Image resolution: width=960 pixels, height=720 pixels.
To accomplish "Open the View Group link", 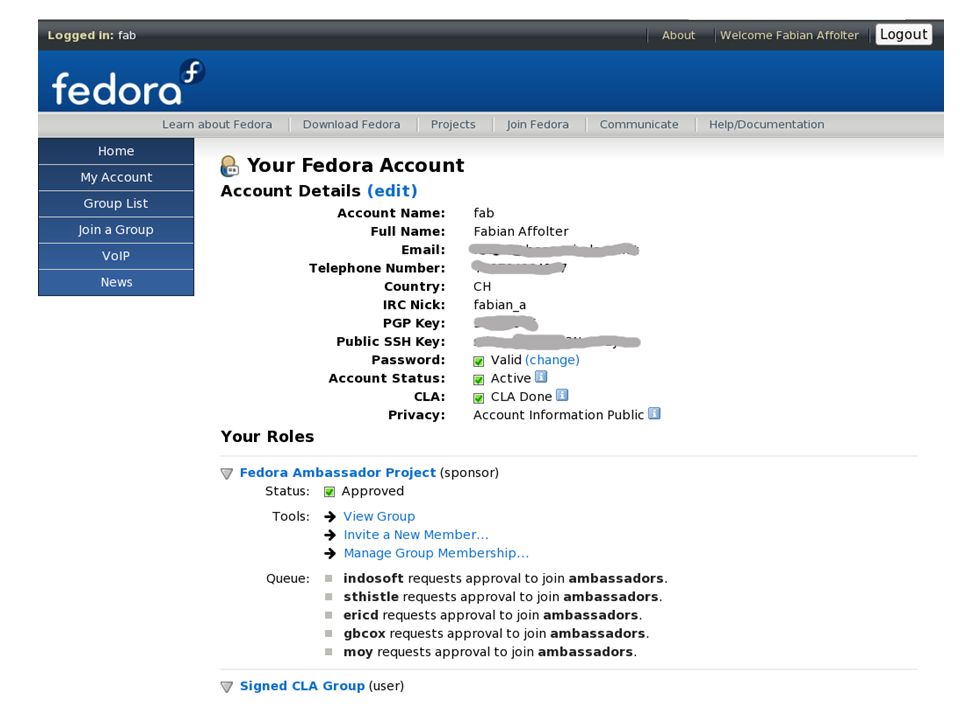I will [379, 516].
